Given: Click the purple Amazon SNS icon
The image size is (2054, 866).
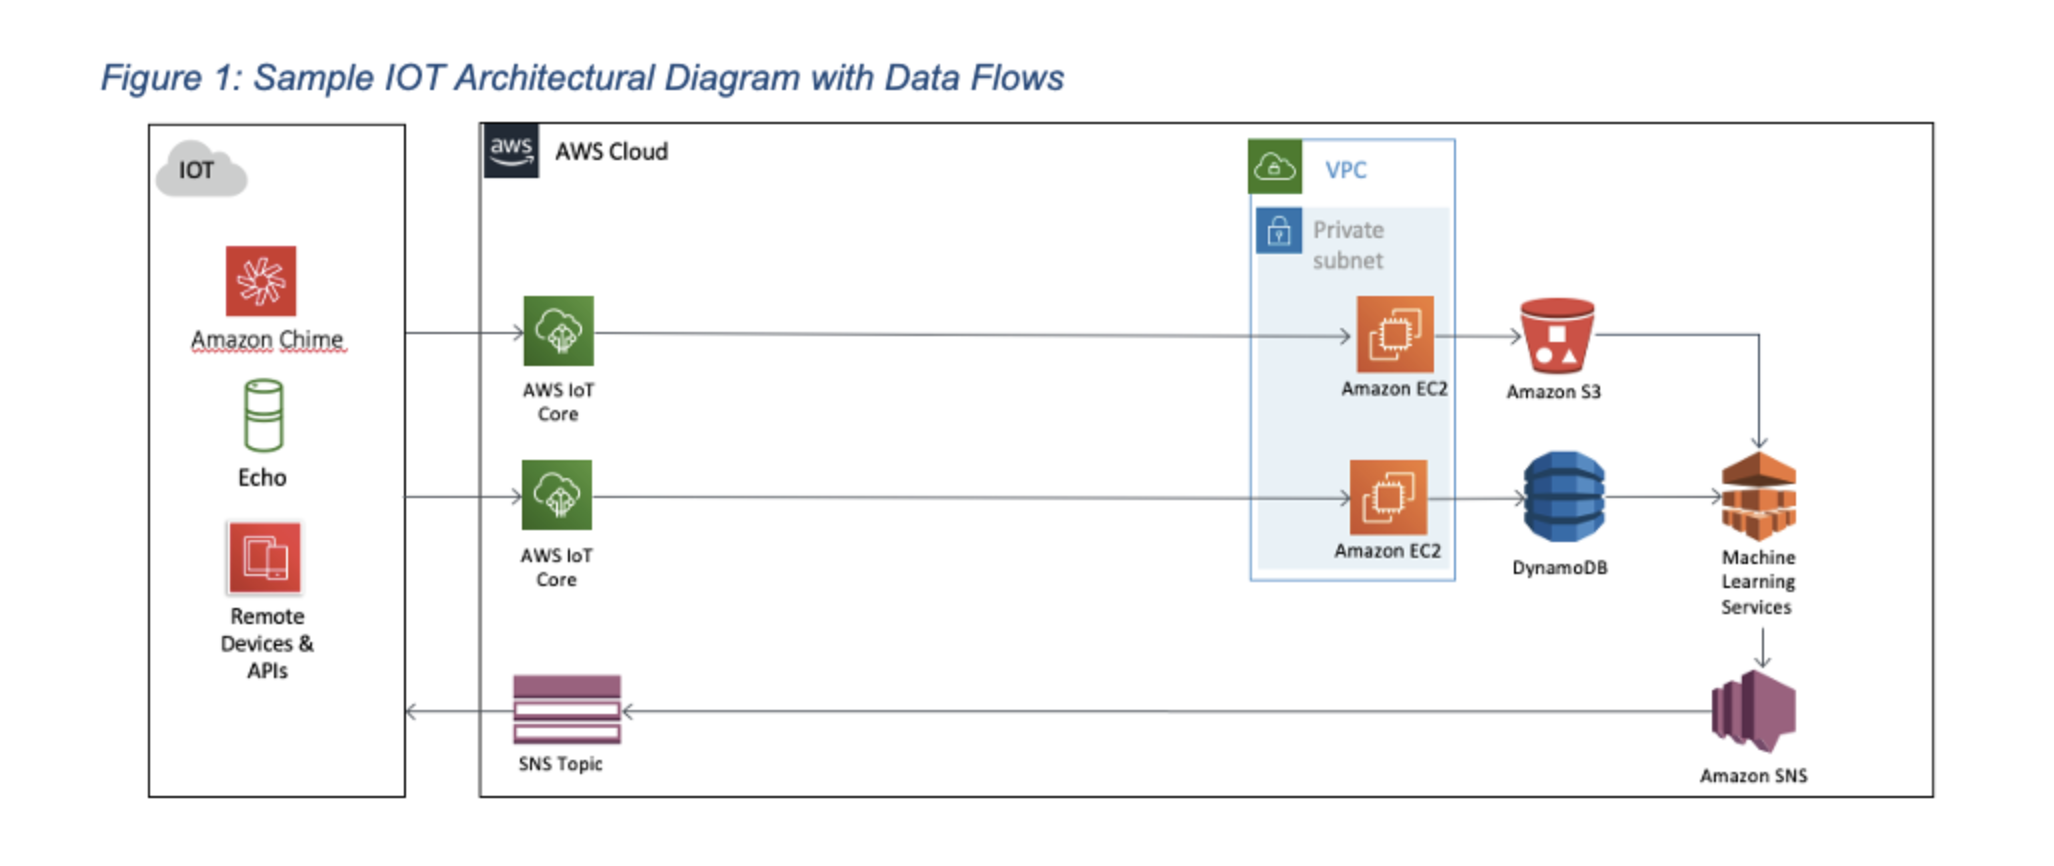Looking at the screenshot, I should (1754, 712).
